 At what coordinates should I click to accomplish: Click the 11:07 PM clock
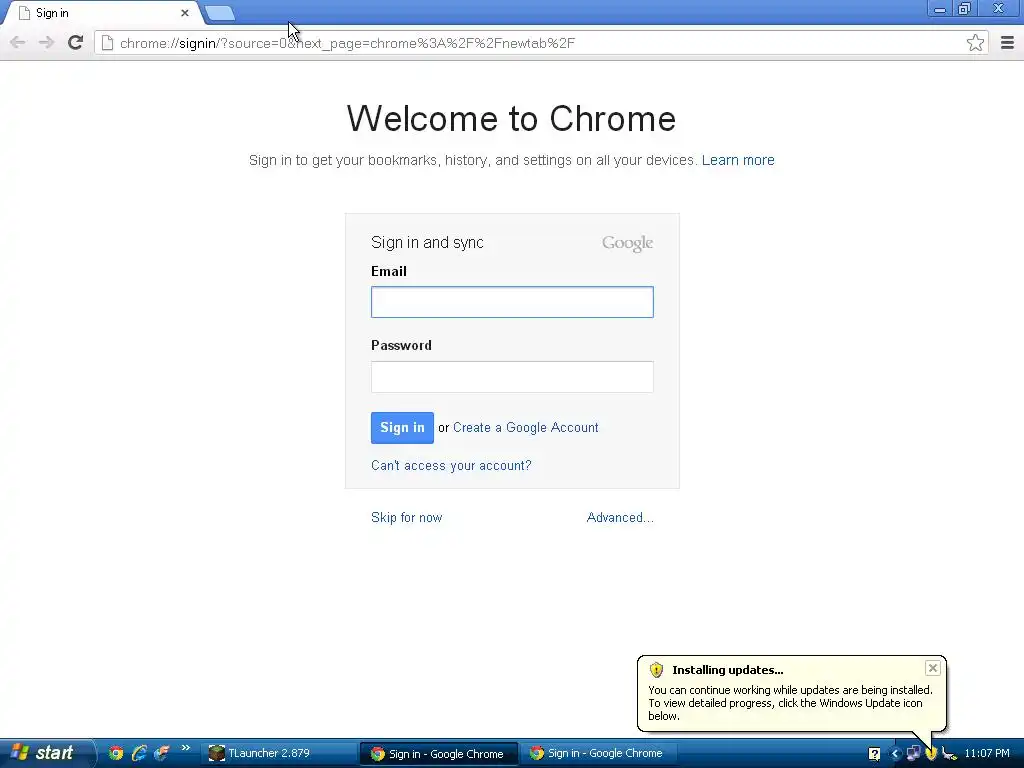click(x=987, y=754)
